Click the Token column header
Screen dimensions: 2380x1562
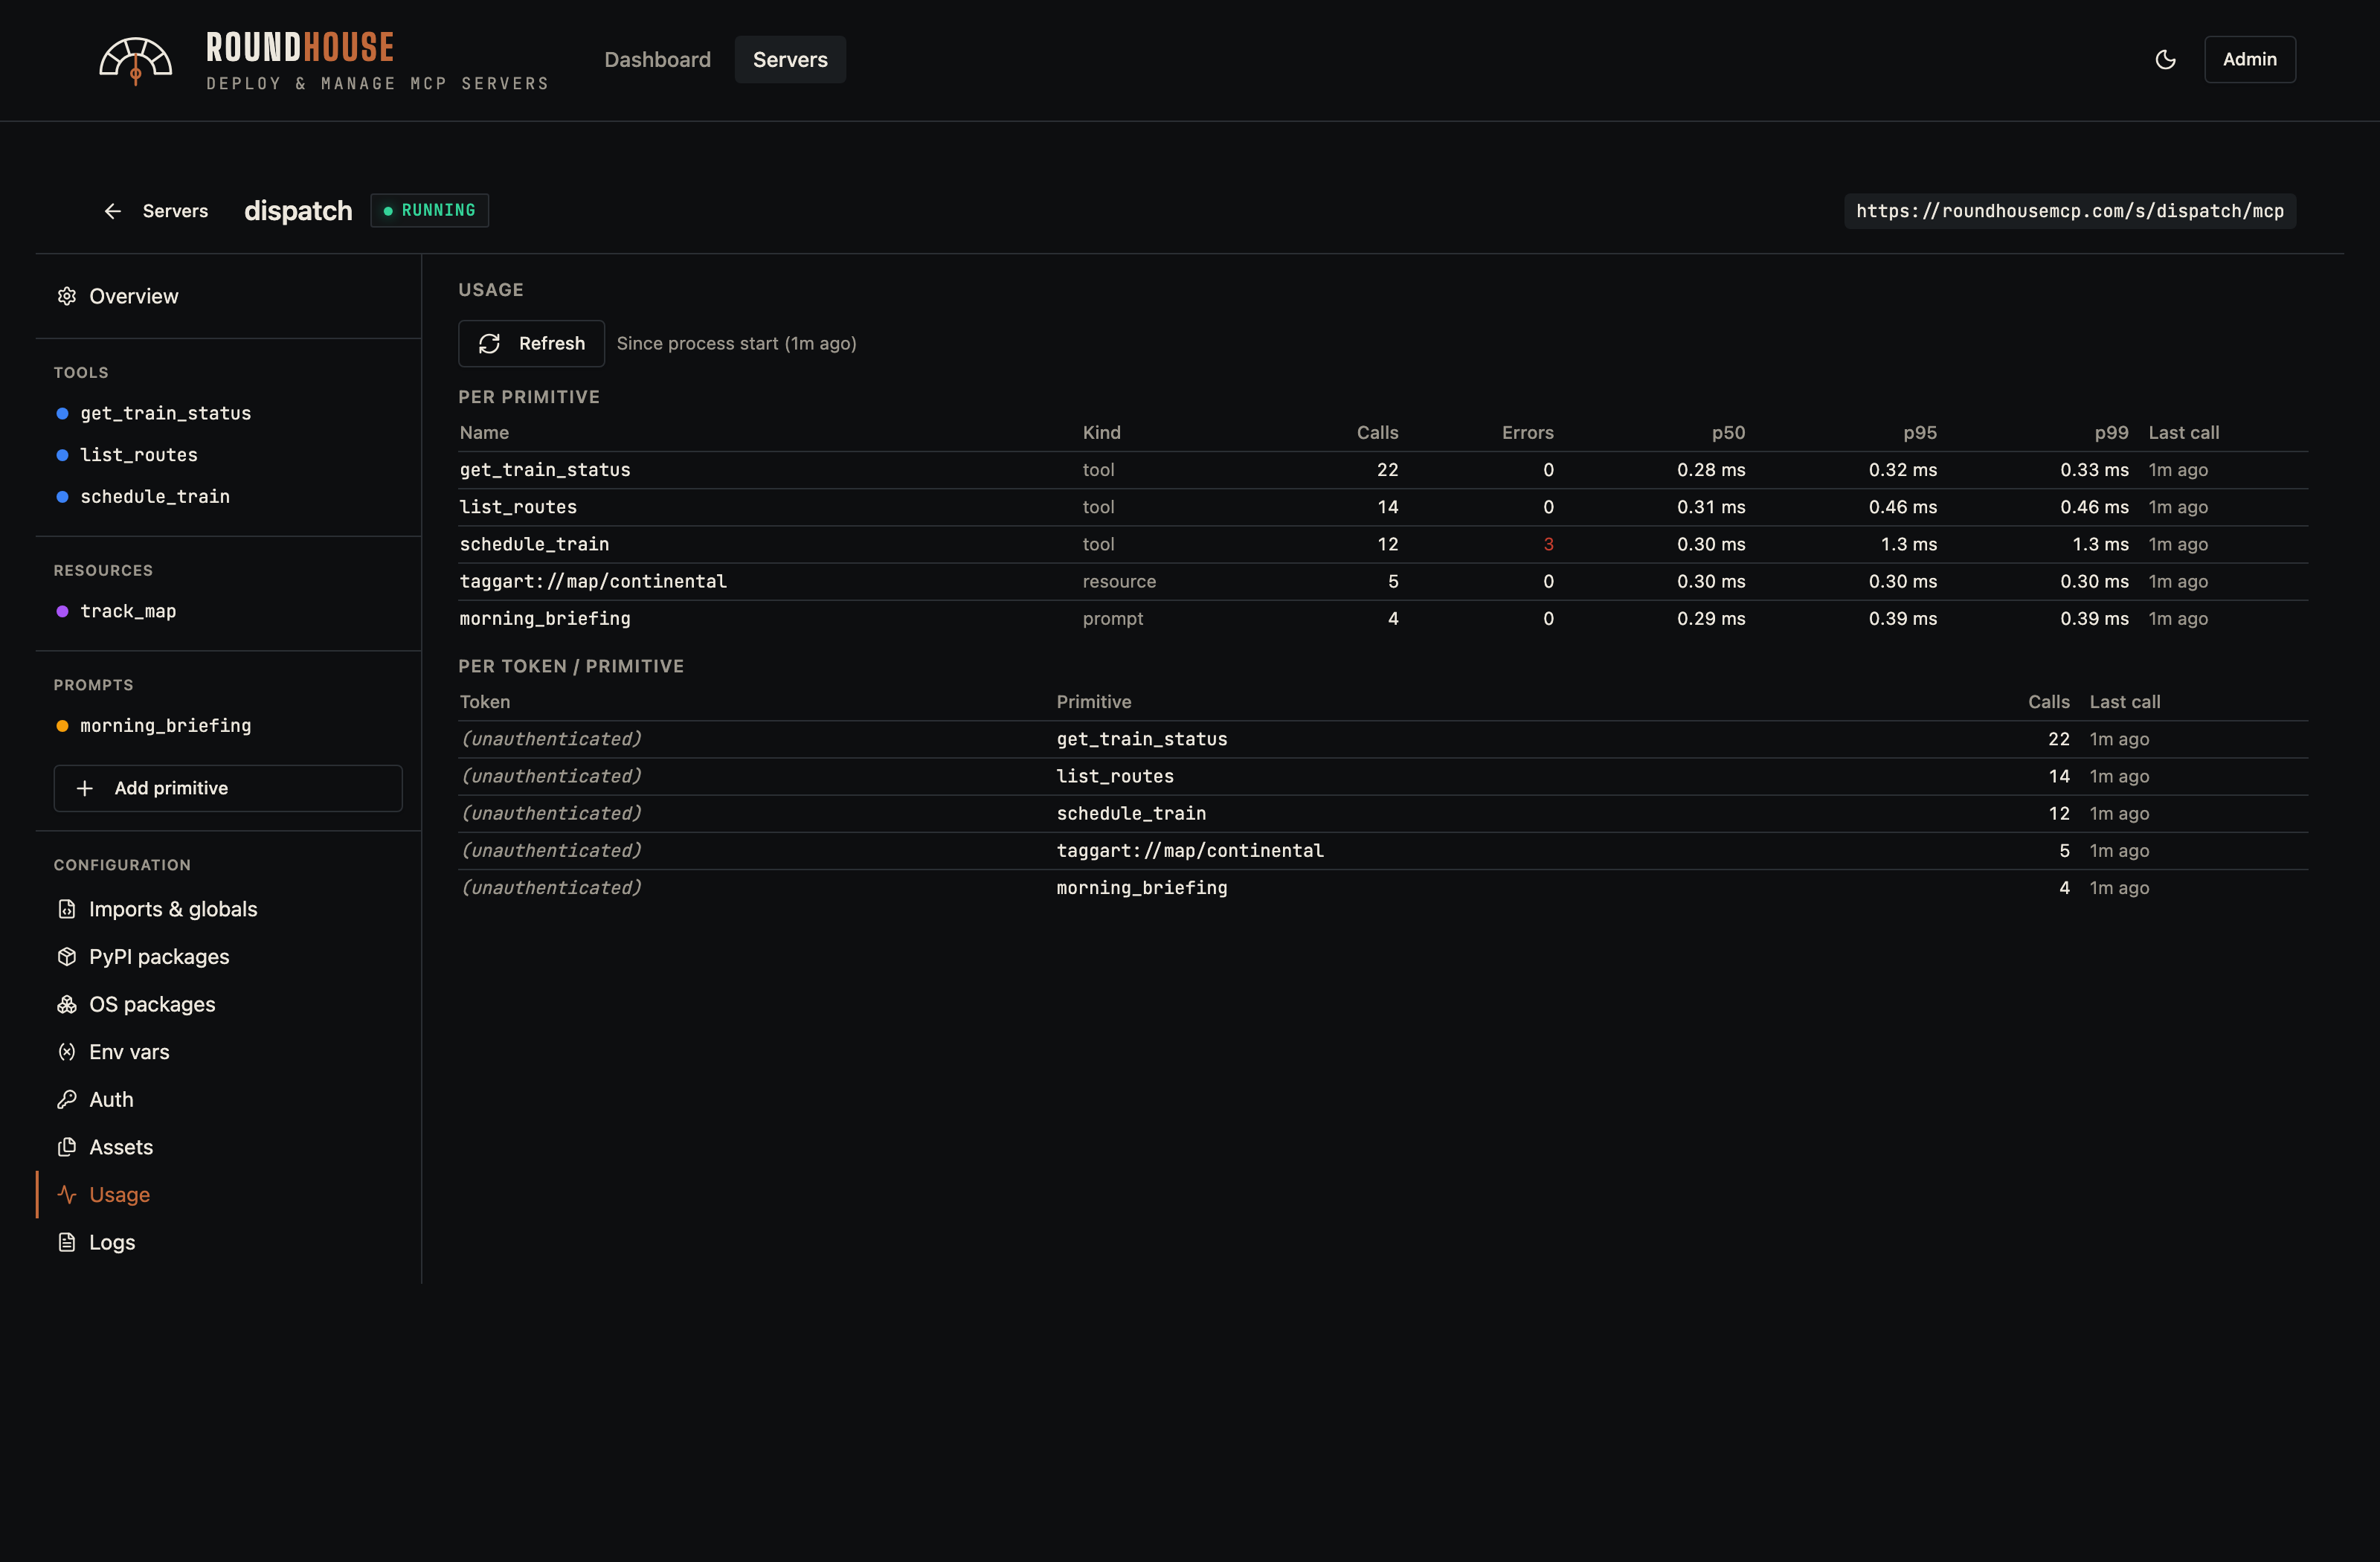click(x=485, y=702)
